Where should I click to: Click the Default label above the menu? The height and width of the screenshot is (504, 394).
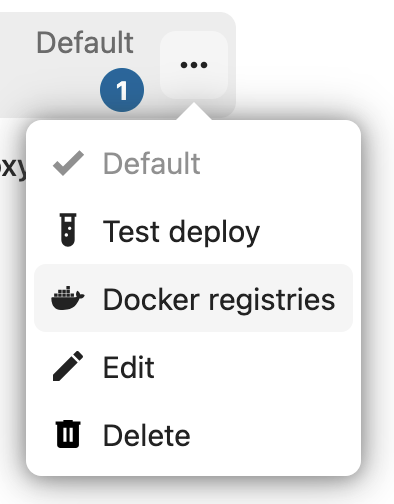pyautogui.click(x=85, y=42)
